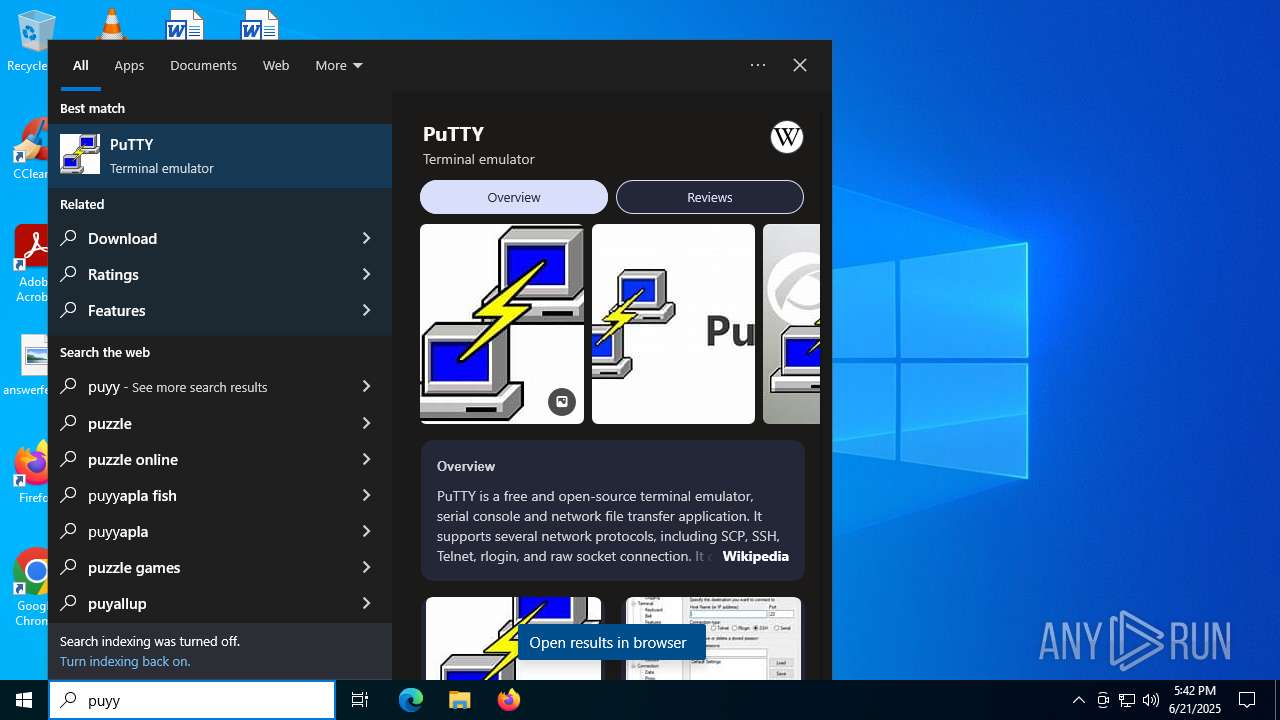Click the search icon beside Download
This screenshot has height=720, width=1280.
69,238
